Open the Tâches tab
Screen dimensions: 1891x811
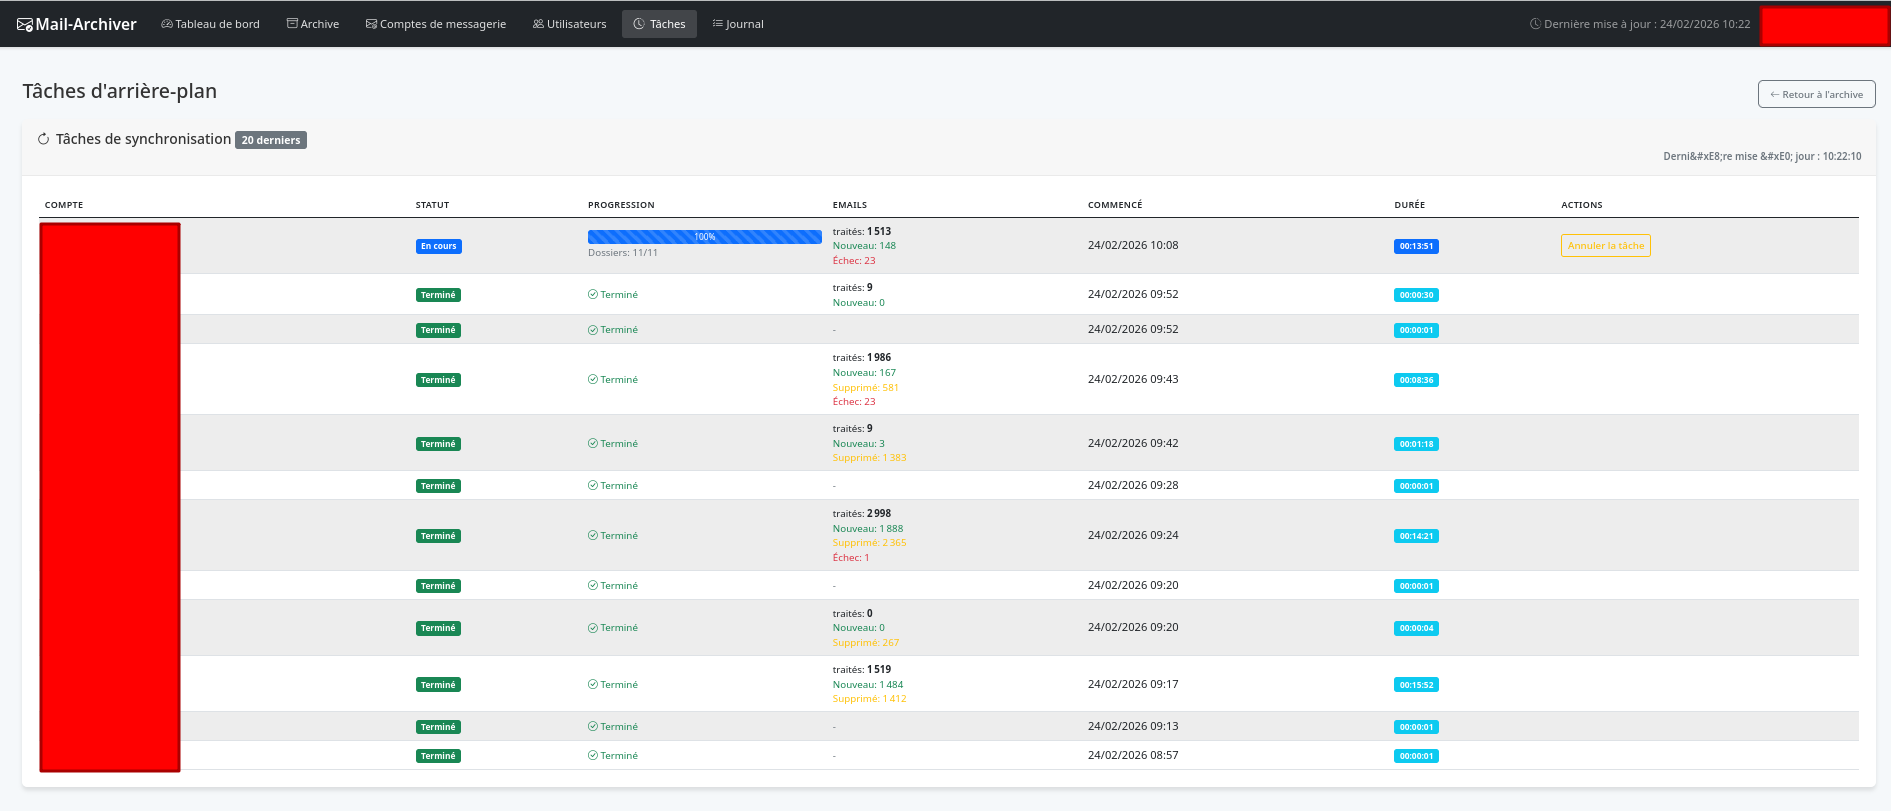click(x=659, y=24)
